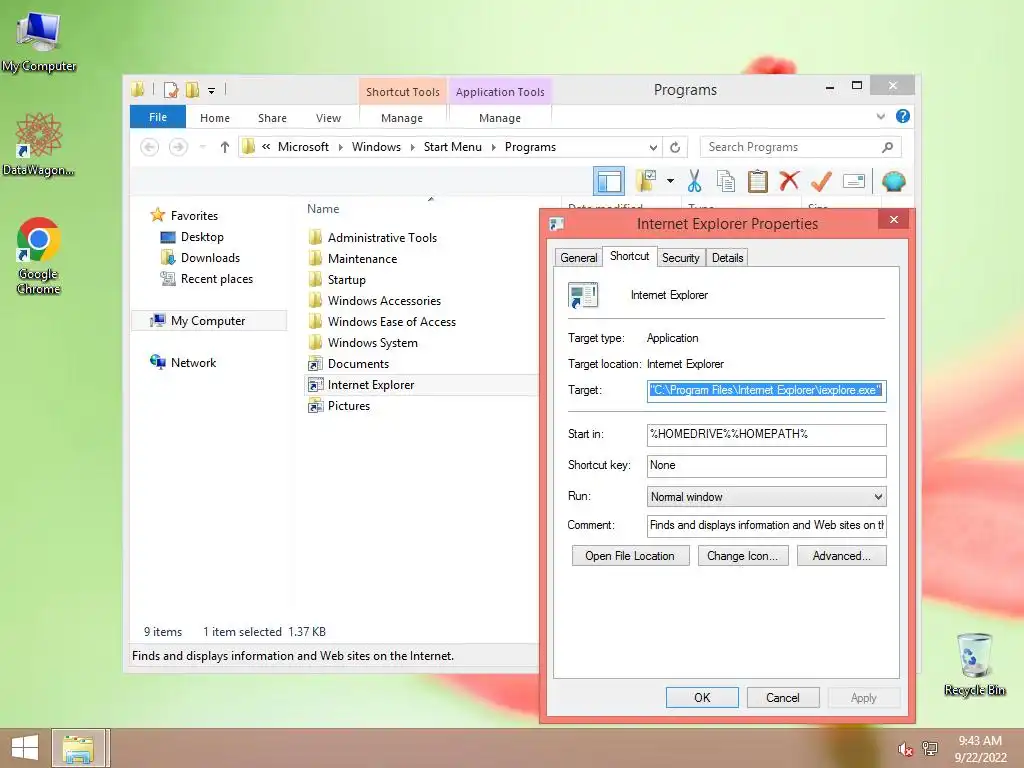Click Advanced button
Viewport: 1024px width, 768px height.
pos(842,556)
